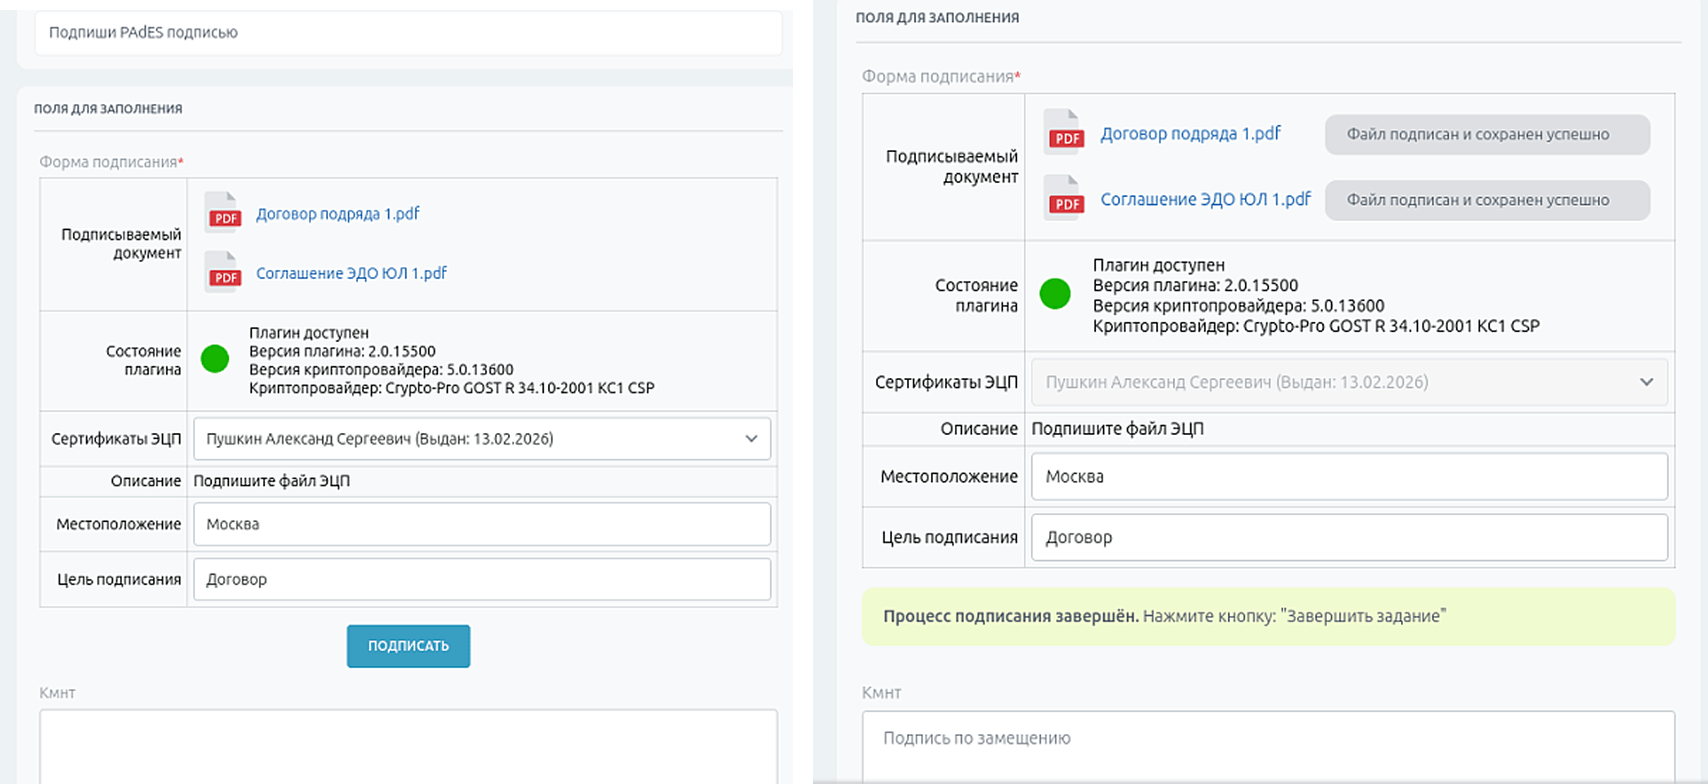Click PDF icon for Соглашение ЭДО ЮЛ in unsigned form
The width and height of the screenshot is (1708, 784).
(223, 272)
